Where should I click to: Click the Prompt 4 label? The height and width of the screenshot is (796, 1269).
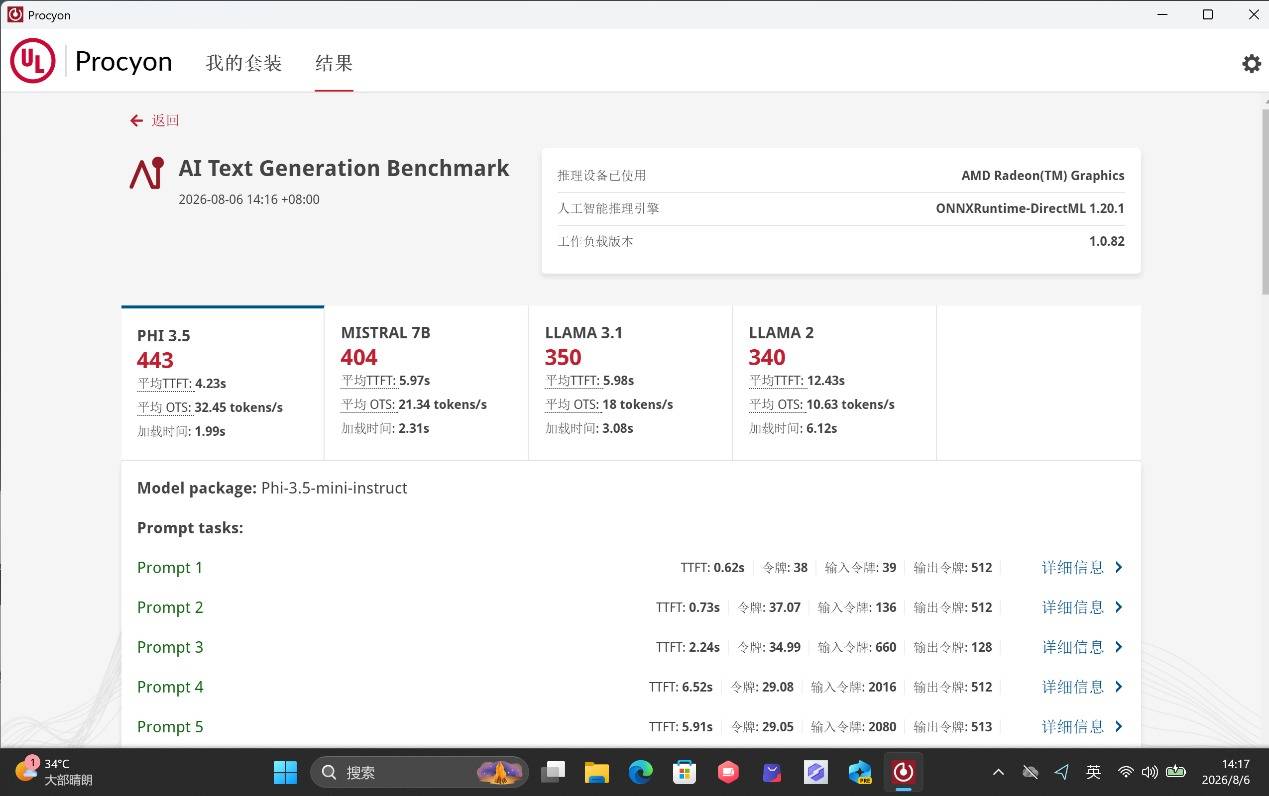170,687
